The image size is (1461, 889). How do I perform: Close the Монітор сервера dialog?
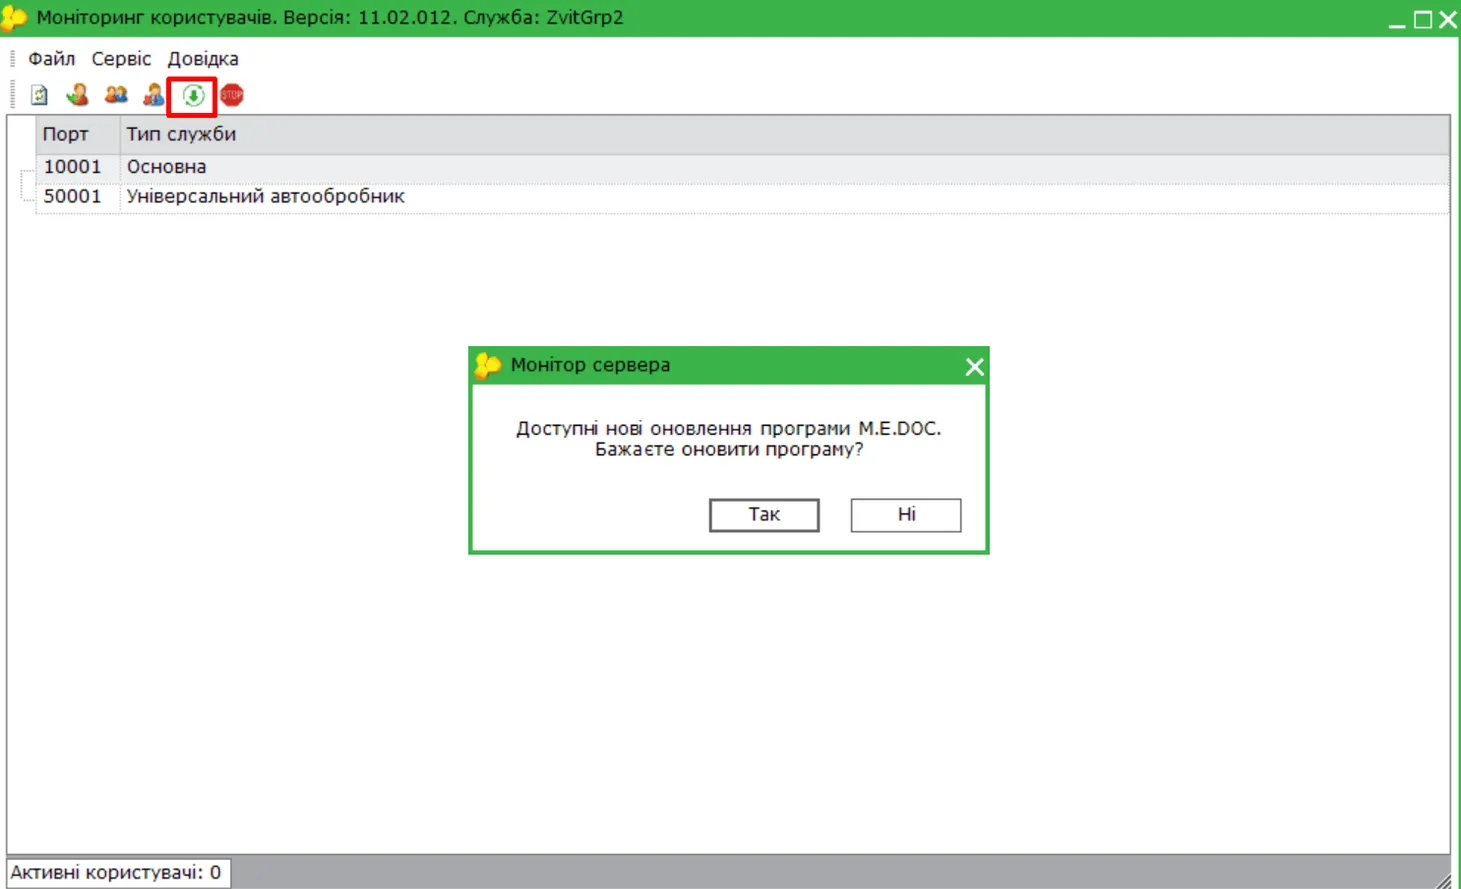tap(974, 367)
